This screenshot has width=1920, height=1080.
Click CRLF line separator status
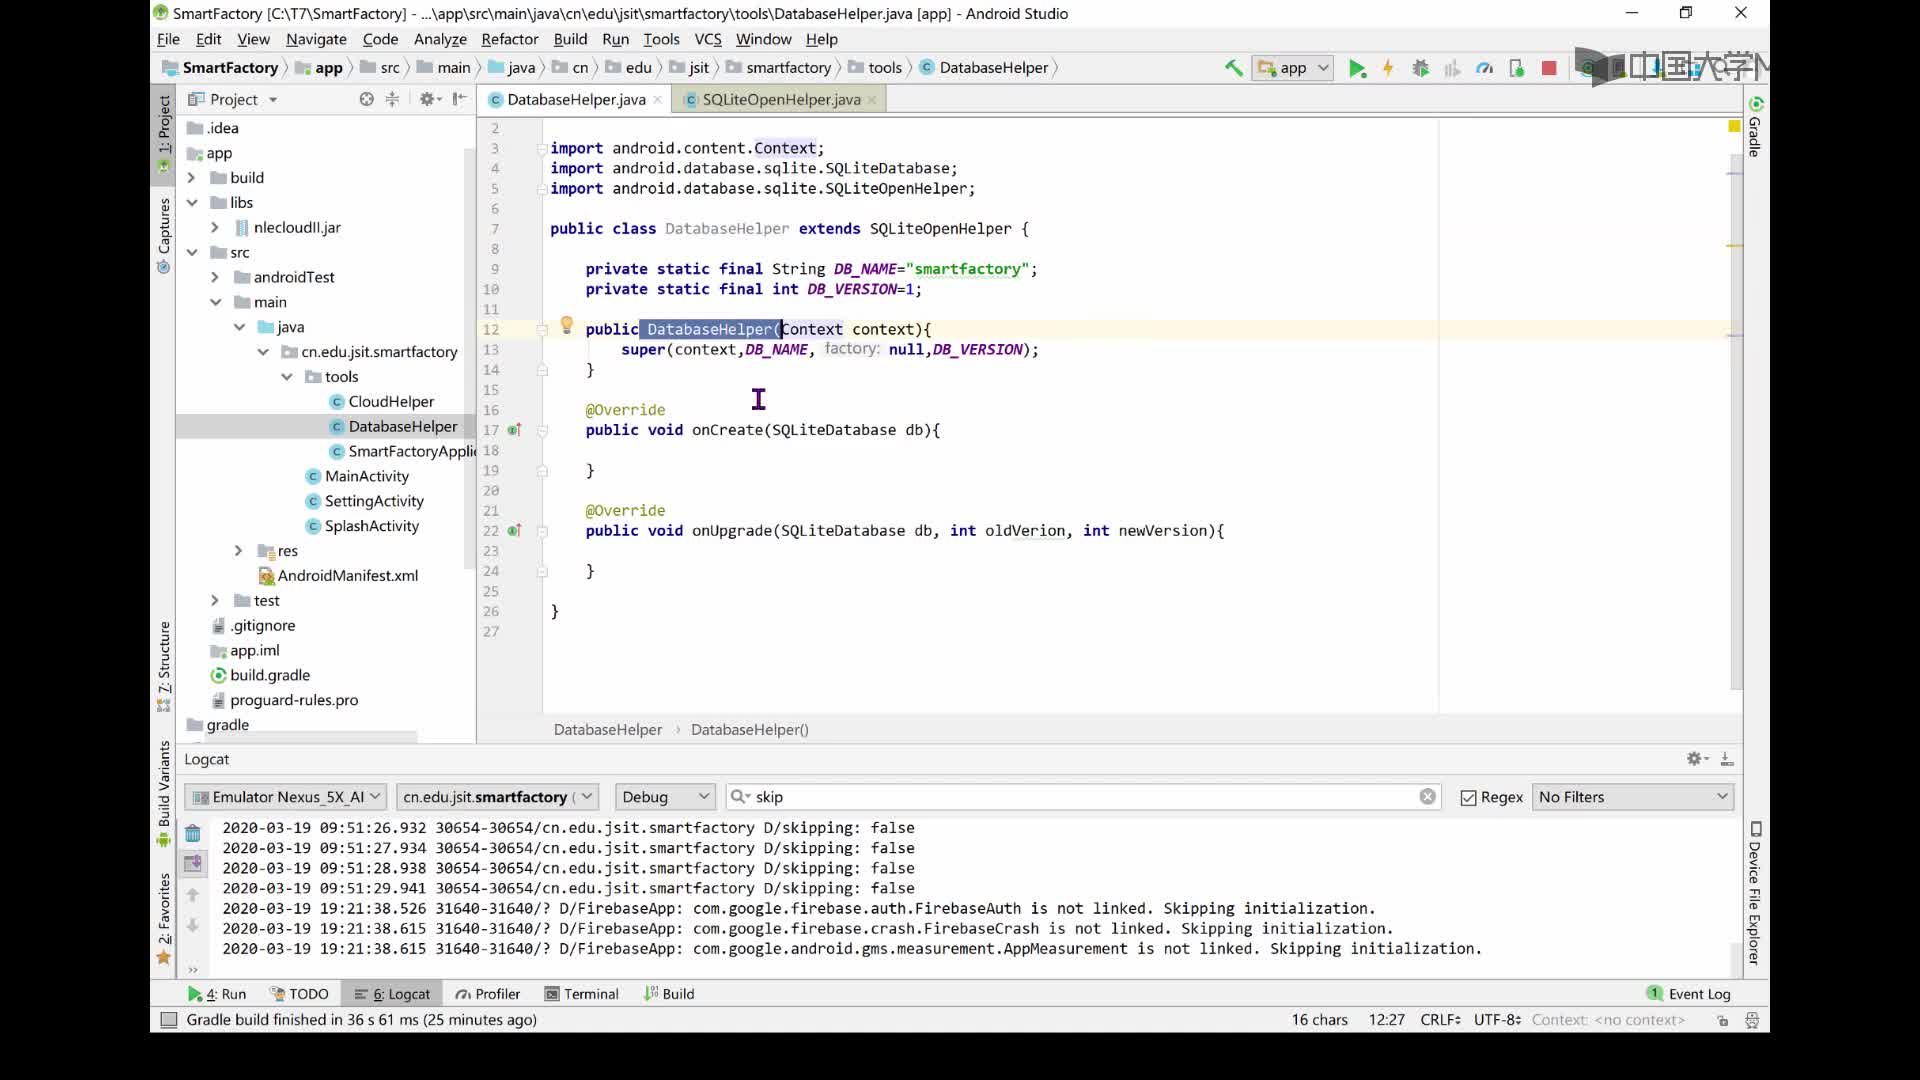tap(1440, 1020)
